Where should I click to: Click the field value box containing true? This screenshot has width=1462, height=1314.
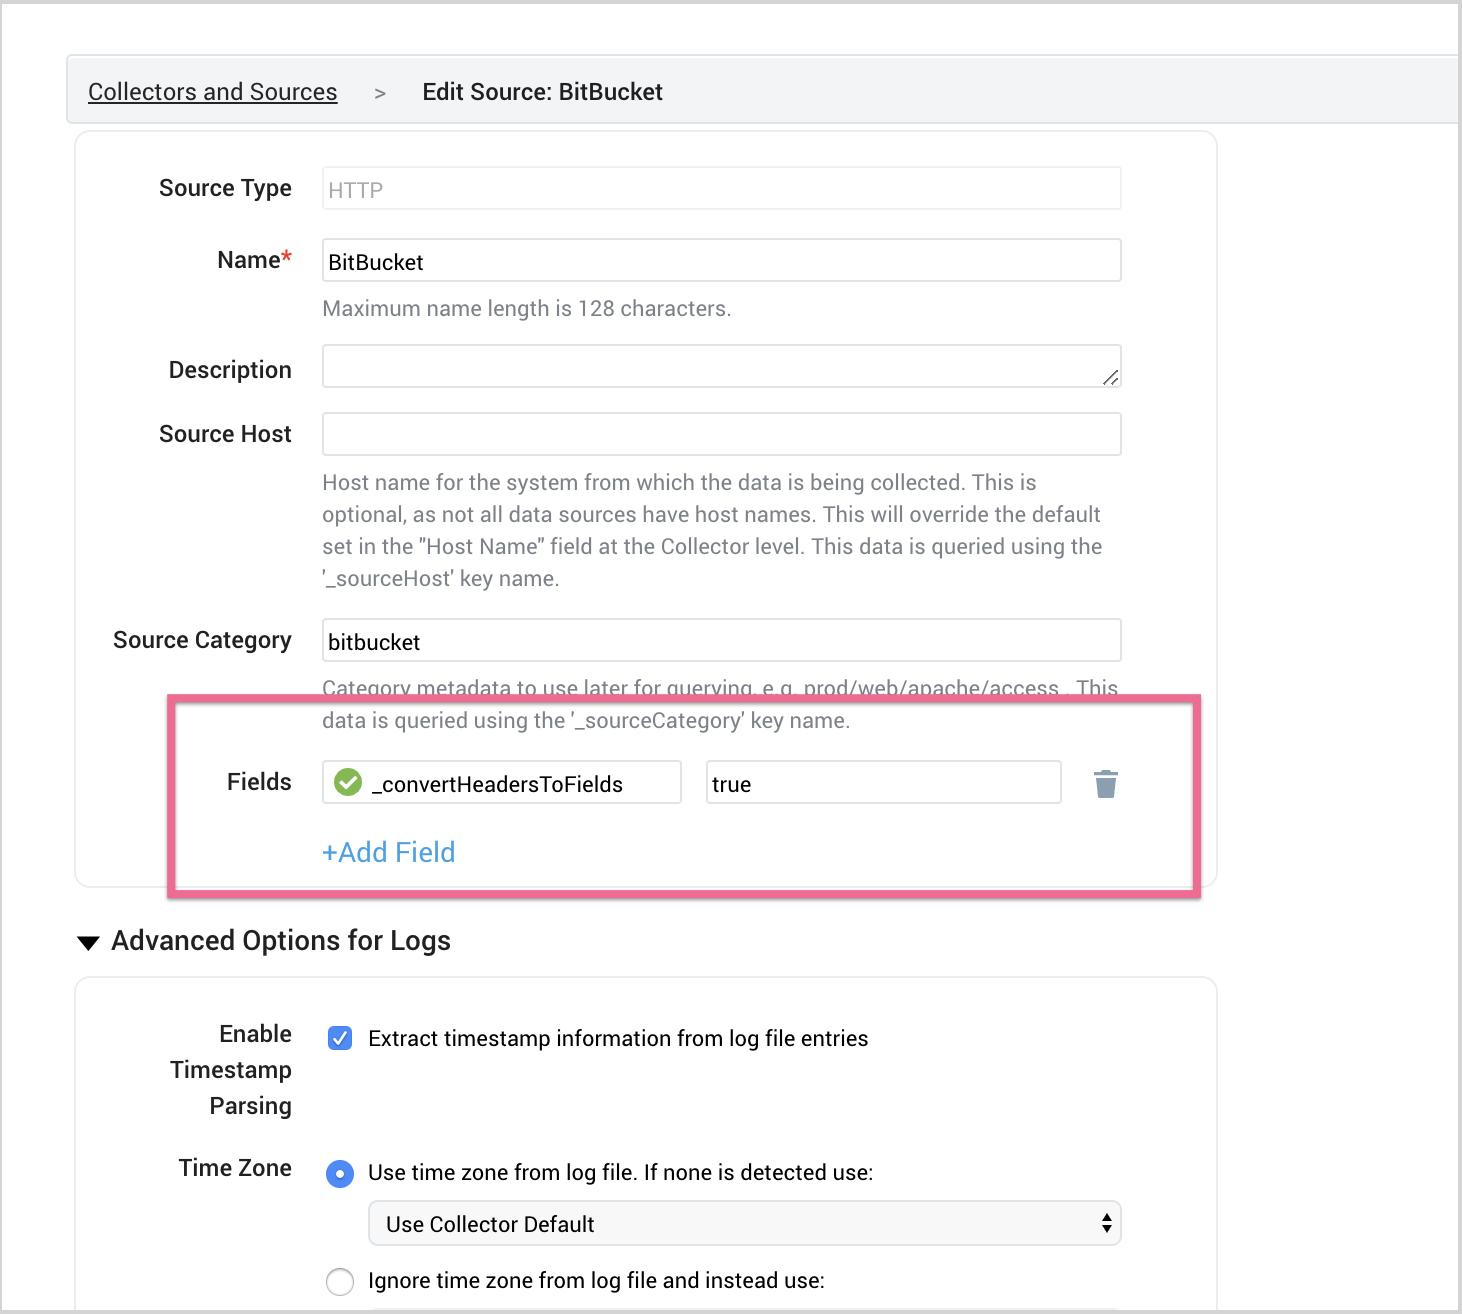[882, 783]
